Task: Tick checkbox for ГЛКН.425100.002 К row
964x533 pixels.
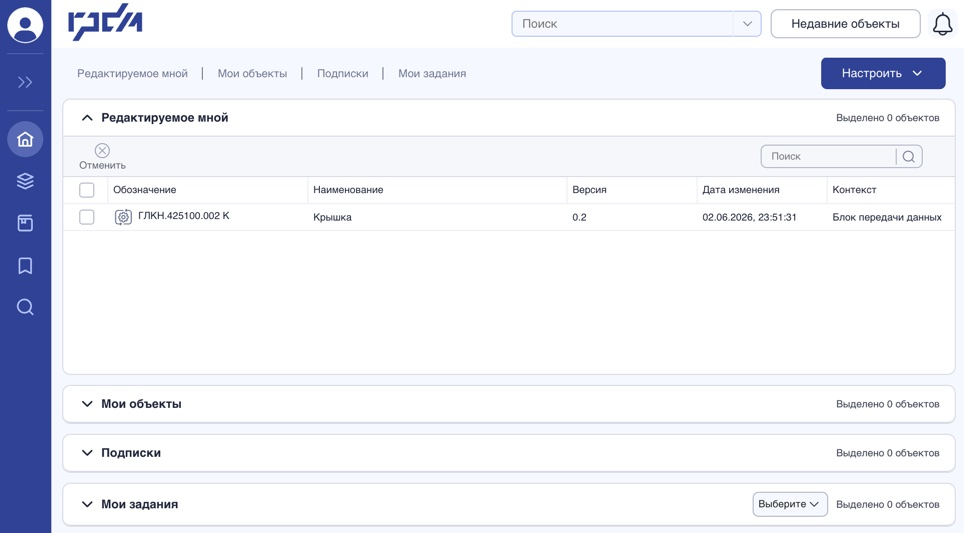Action: (x=87, y=217)
